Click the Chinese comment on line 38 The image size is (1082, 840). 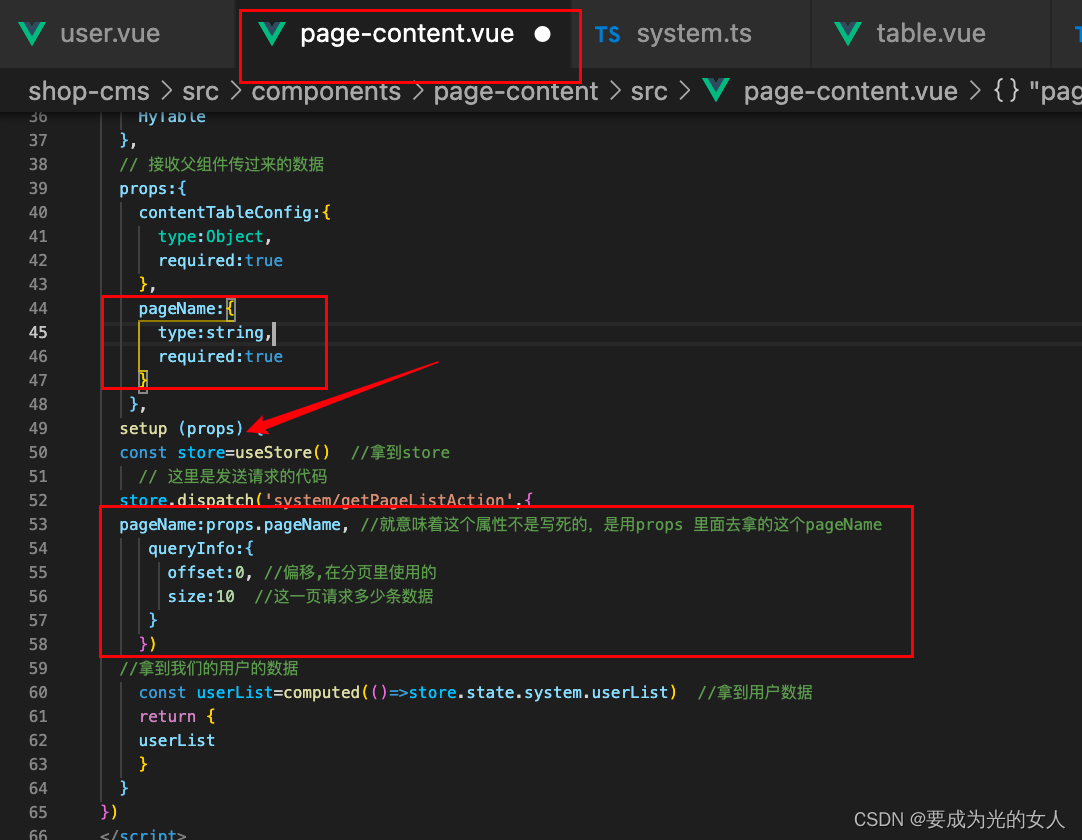(x=222, y=164)
